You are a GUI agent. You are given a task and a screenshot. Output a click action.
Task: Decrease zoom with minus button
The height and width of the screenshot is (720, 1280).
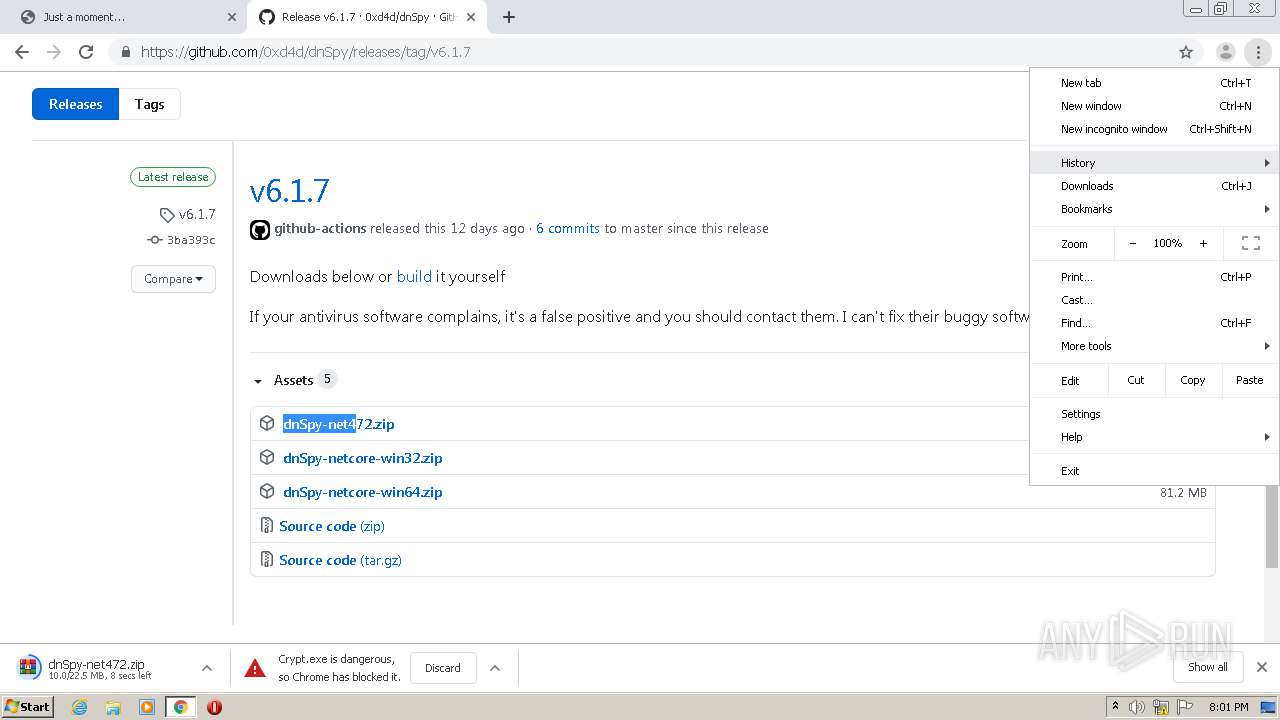click(x=1133, y=243)
